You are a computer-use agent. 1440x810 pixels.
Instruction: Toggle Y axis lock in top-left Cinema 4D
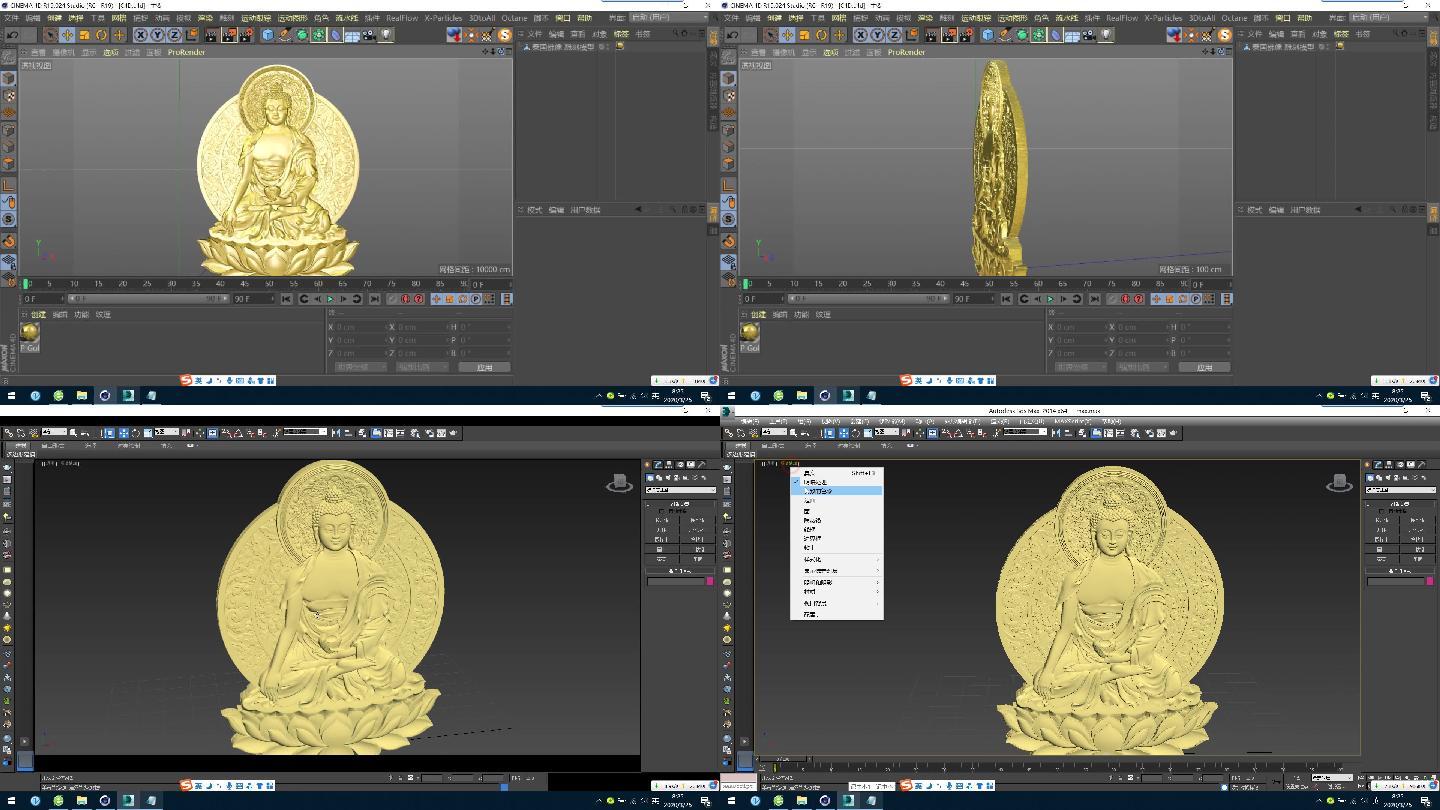tap(157, 35)
